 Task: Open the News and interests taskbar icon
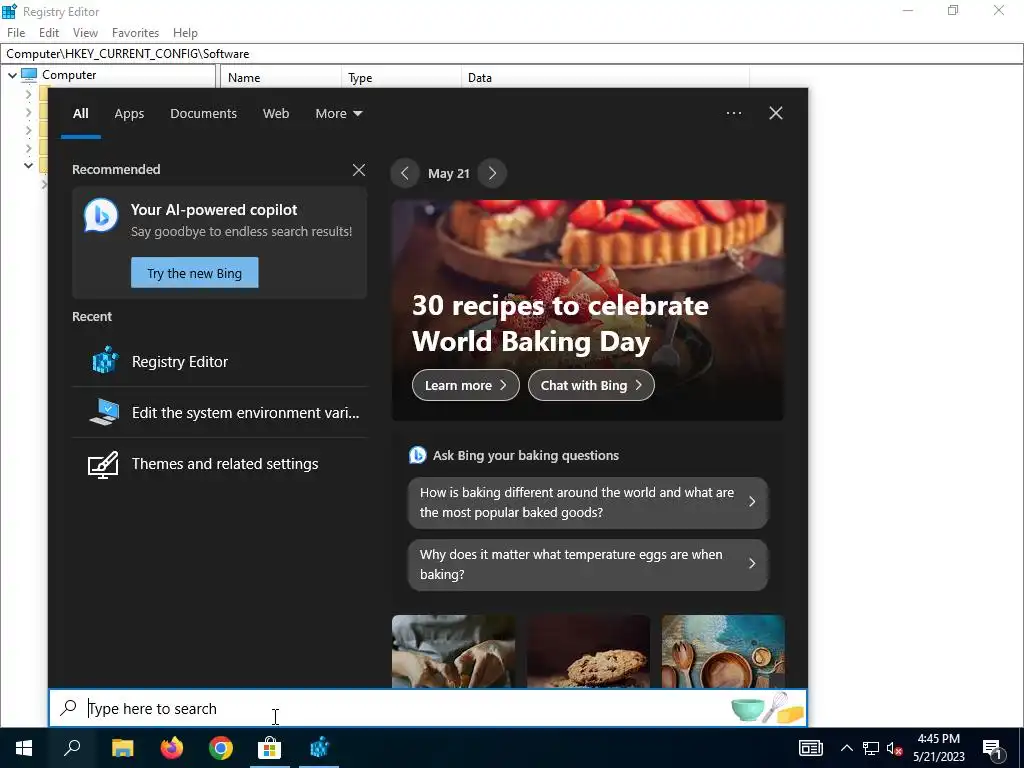(x=810, y=748)
